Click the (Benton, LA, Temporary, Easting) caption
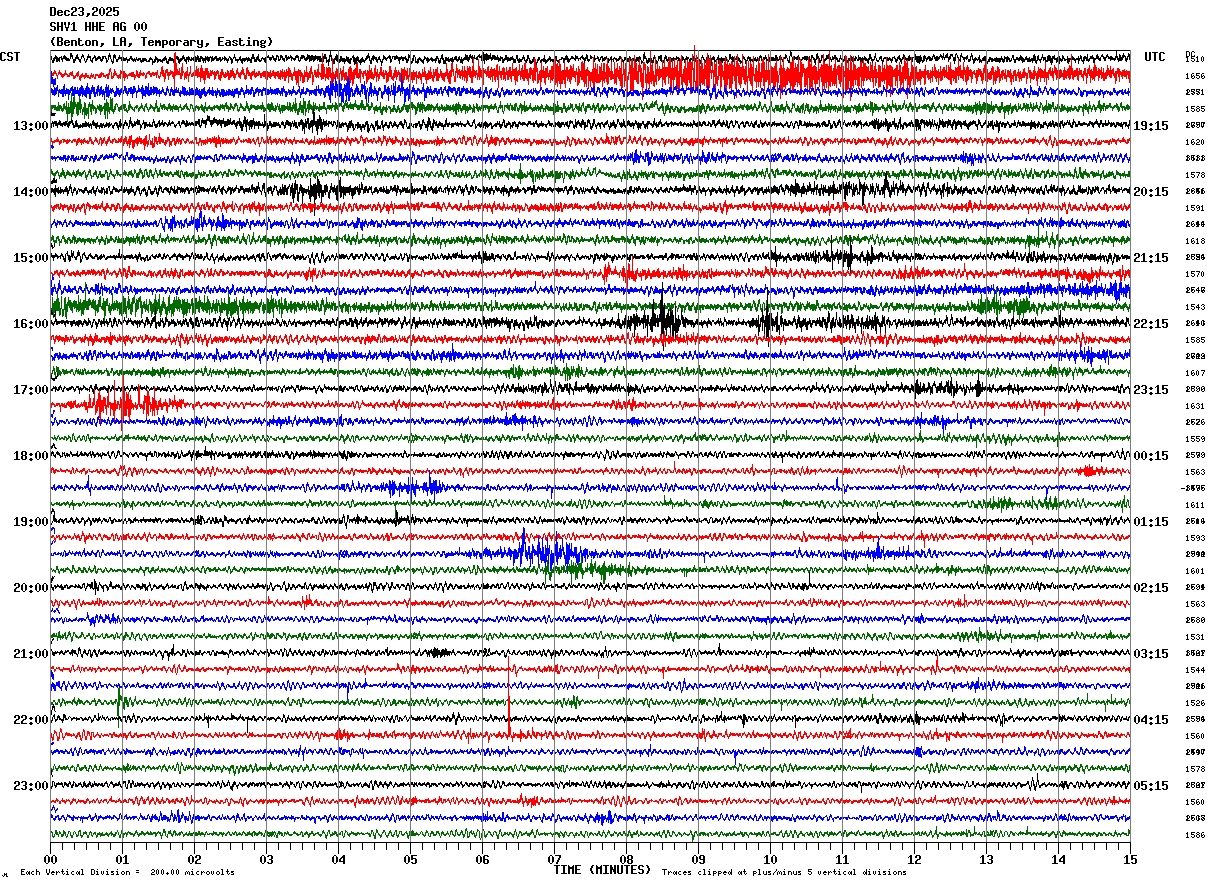This screenshot has width=1210, height=886. click(x=161, y=42)
